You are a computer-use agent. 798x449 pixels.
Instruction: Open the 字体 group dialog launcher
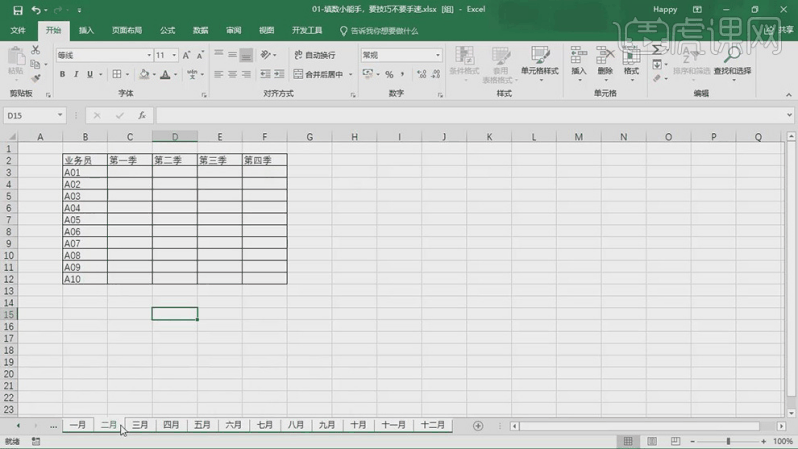pos(204,95)
